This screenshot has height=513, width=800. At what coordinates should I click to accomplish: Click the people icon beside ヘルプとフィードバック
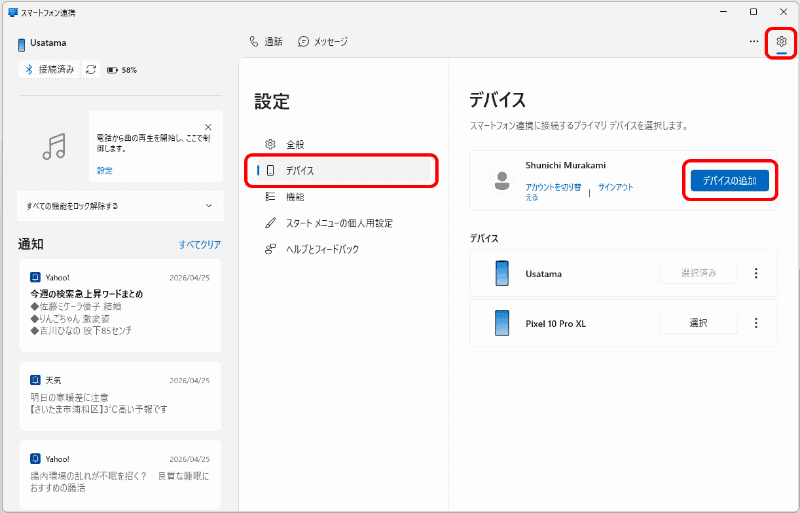(x=270, y=249)
